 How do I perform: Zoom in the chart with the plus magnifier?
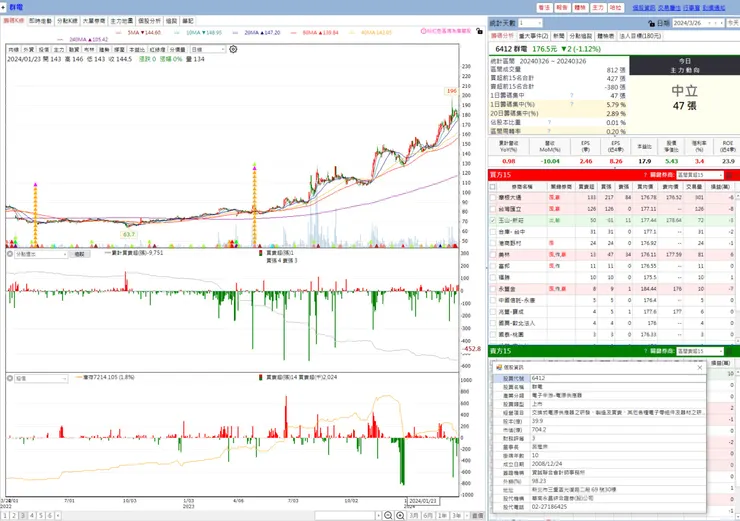(x=400, y=515)
